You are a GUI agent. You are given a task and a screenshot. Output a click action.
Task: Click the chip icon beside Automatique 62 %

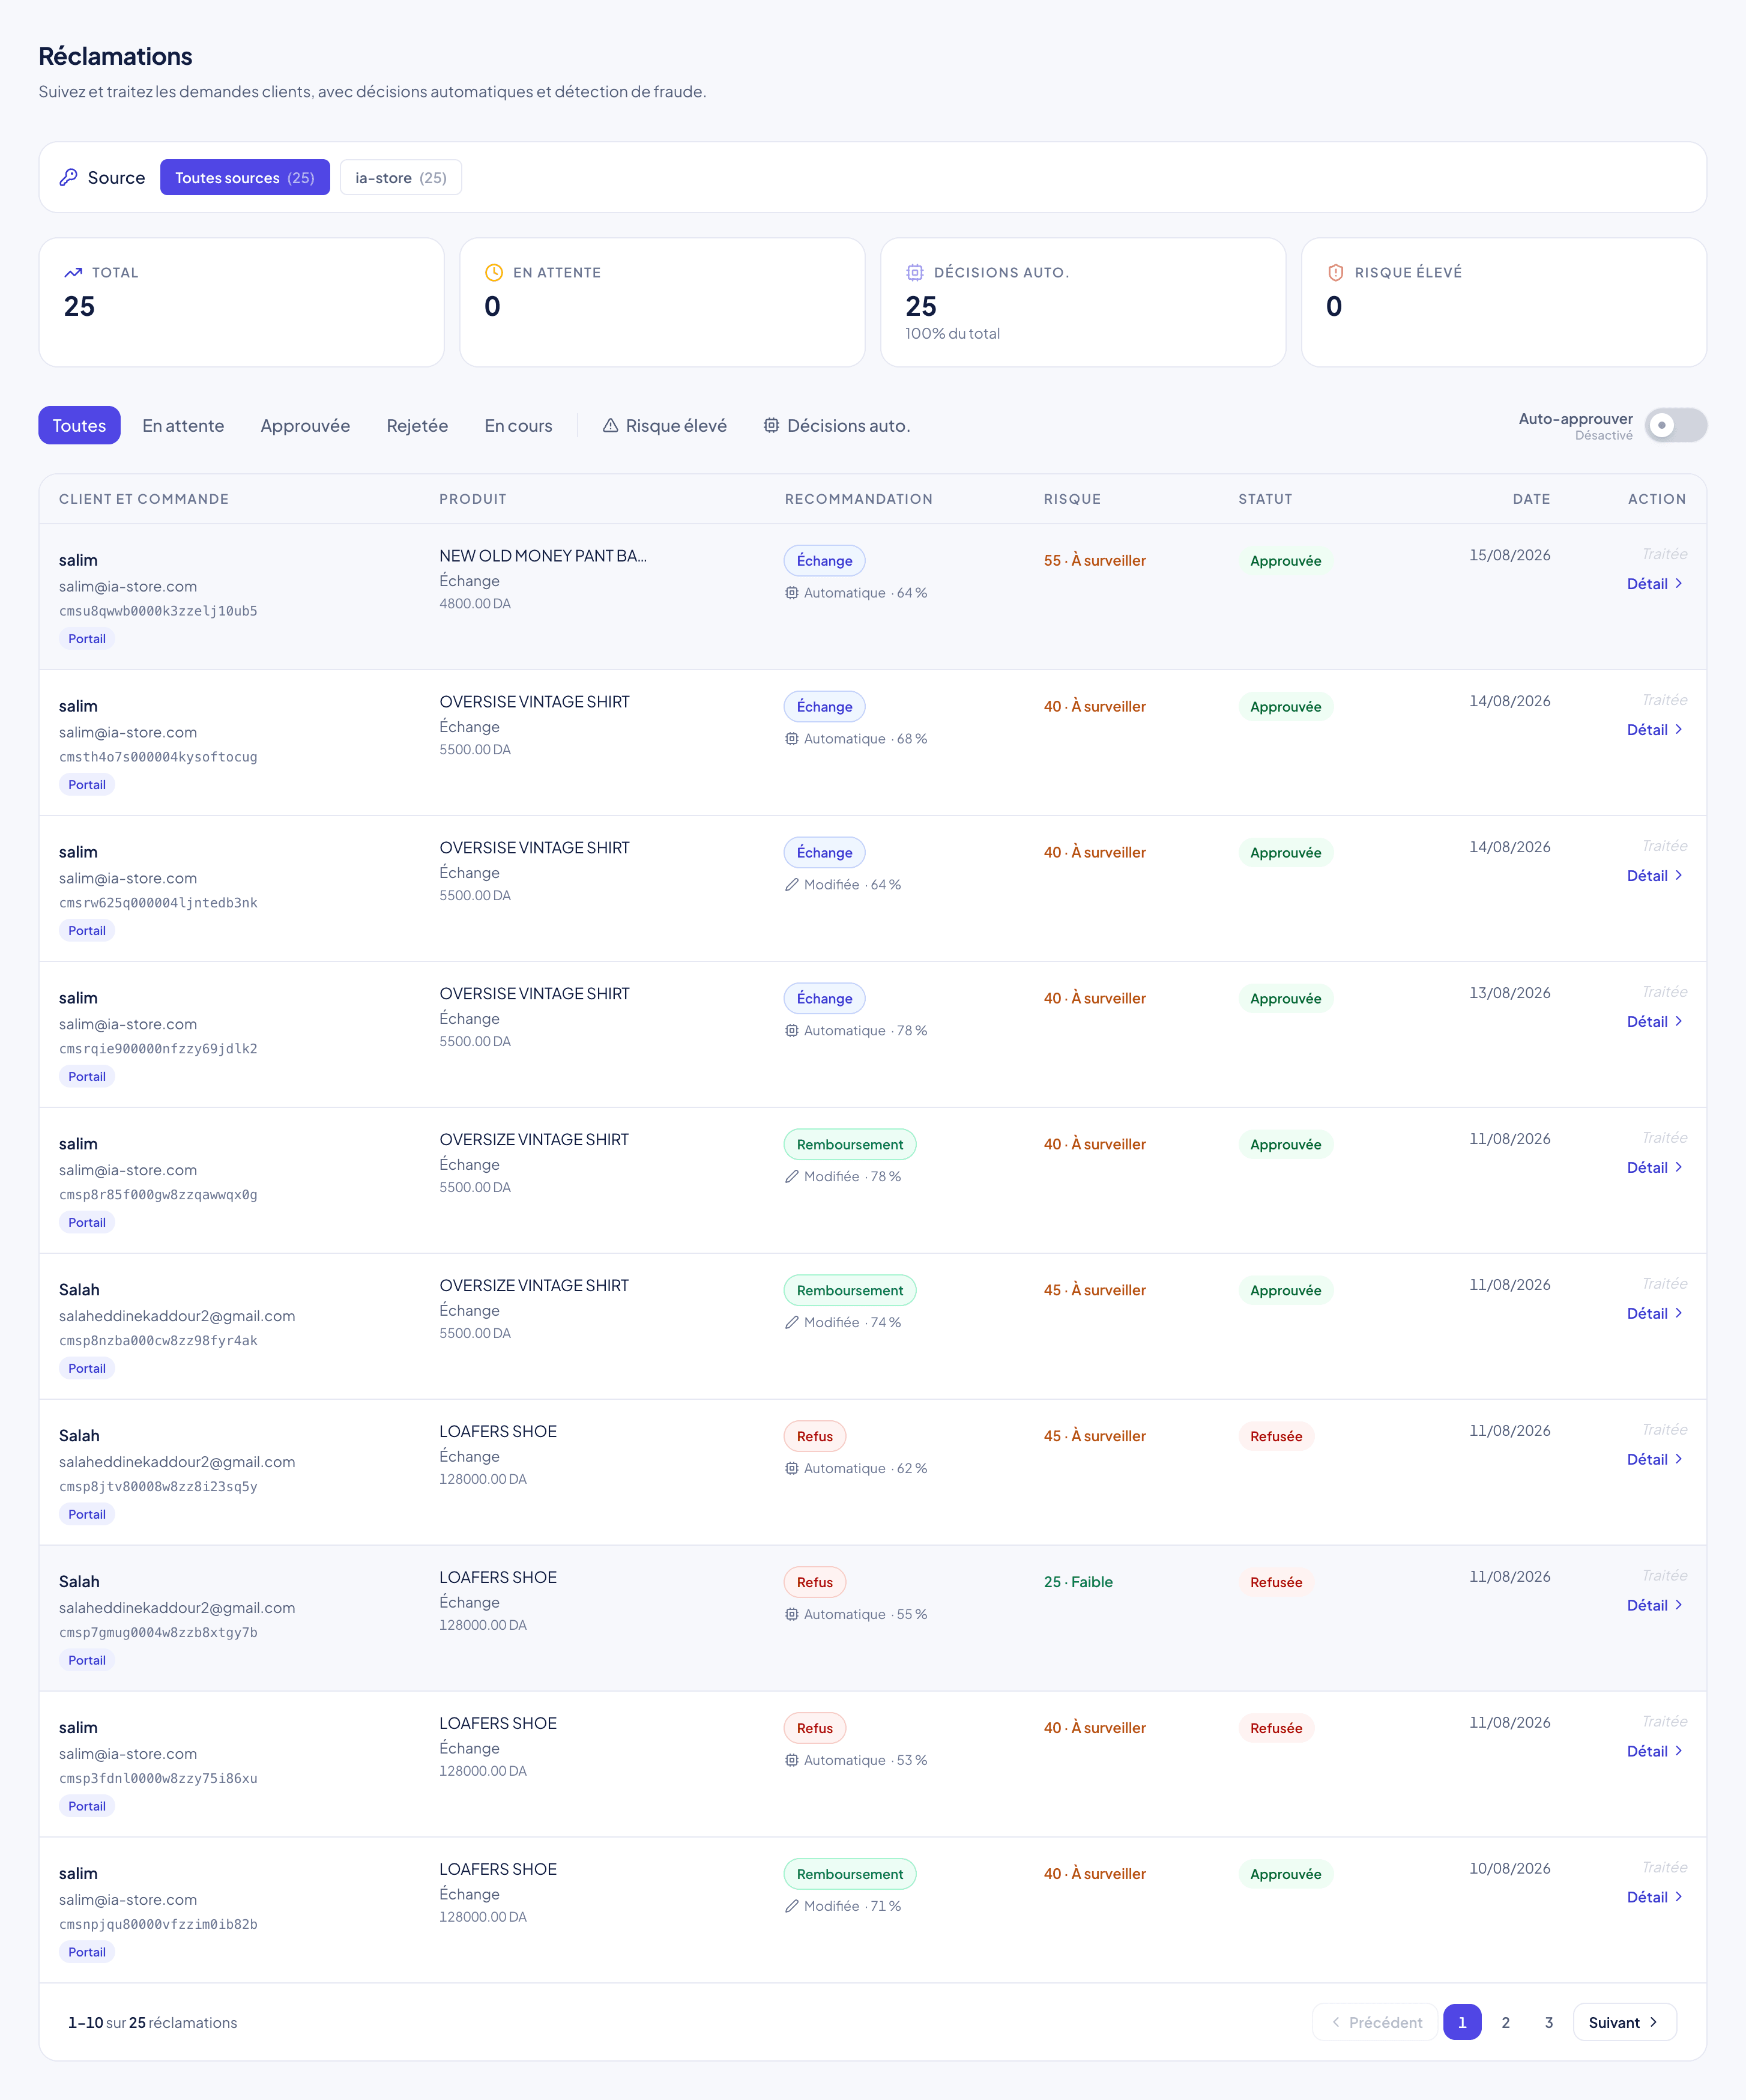click(792, 1468)
